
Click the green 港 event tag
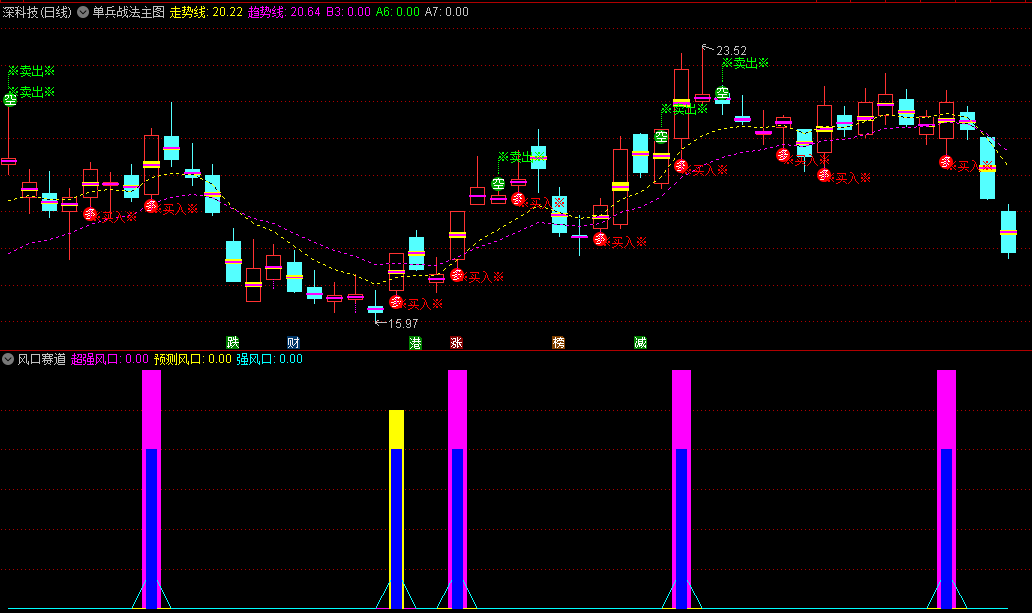point(415,342)
